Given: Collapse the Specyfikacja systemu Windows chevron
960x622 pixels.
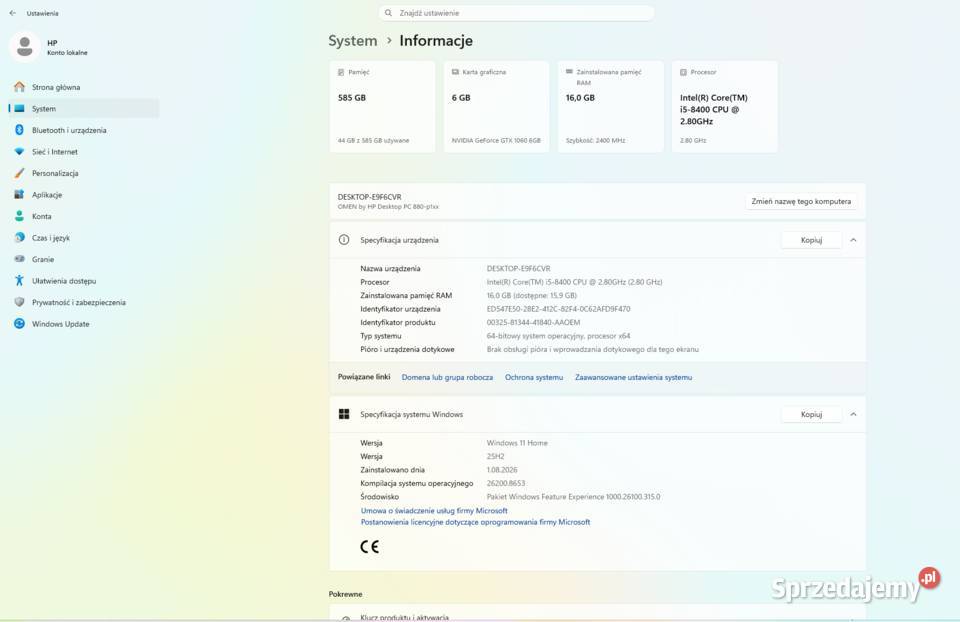Looking at the screenshot, I should 853,414.
